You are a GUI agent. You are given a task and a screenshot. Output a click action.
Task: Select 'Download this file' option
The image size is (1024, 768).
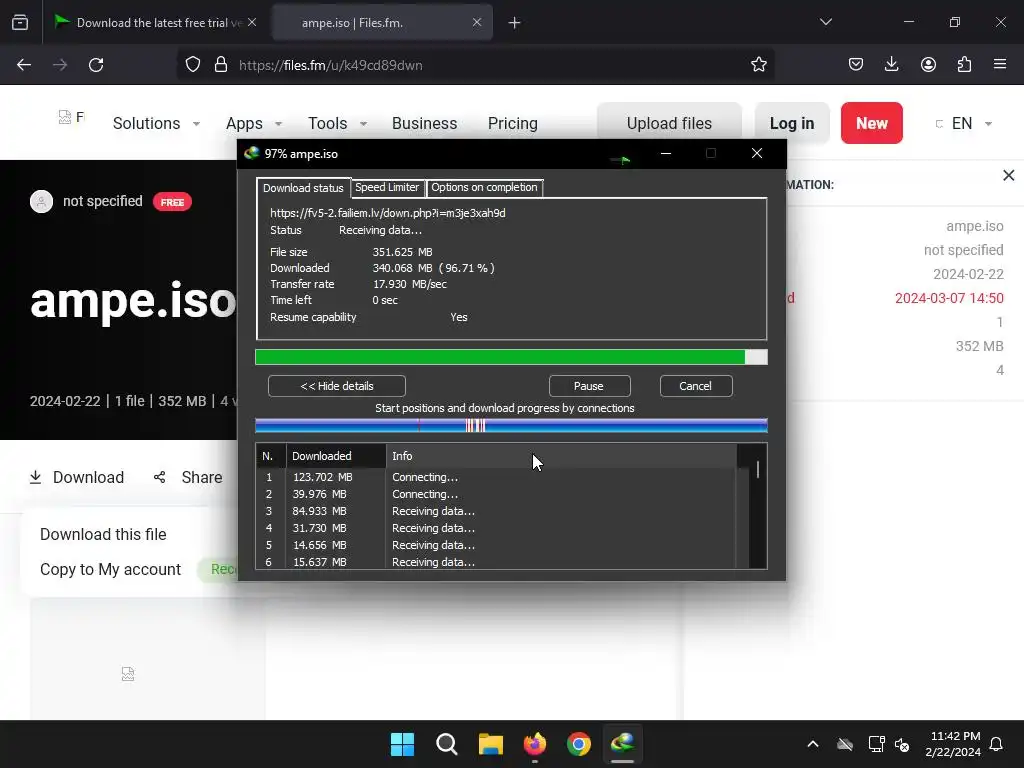point(103,534)
